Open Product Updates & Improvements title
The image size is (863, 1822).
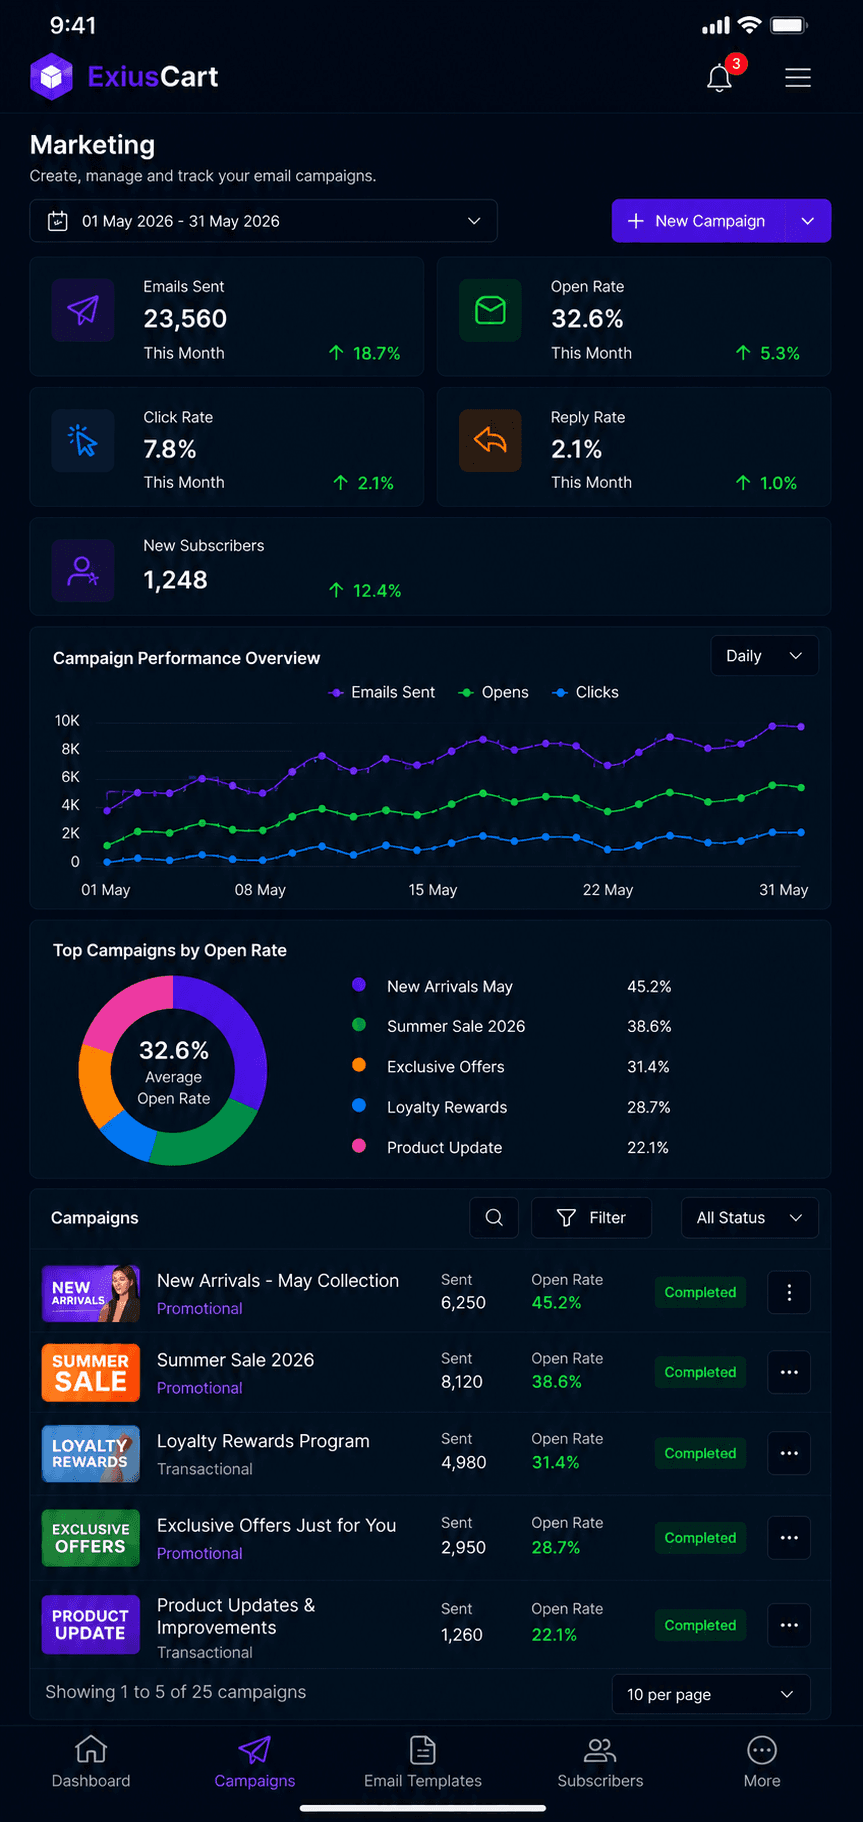pos(236,1616)
